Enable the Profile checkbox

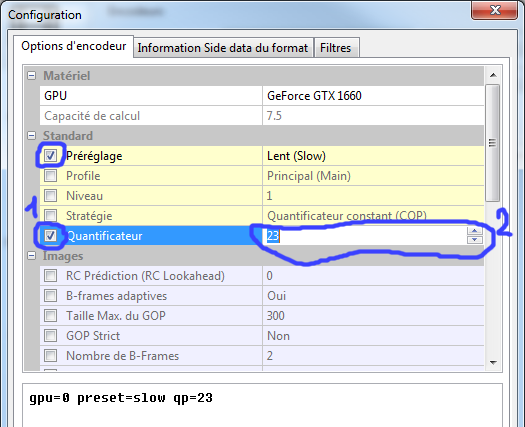[51, 175]
